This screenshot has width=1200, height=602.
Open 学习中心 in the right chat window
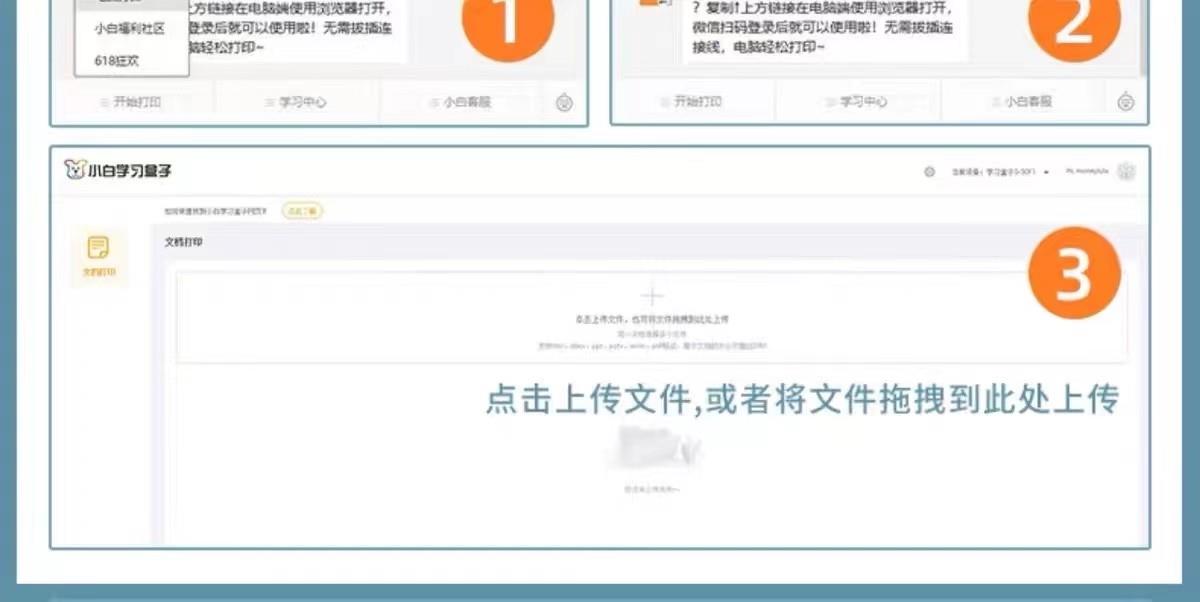point(857,102)
